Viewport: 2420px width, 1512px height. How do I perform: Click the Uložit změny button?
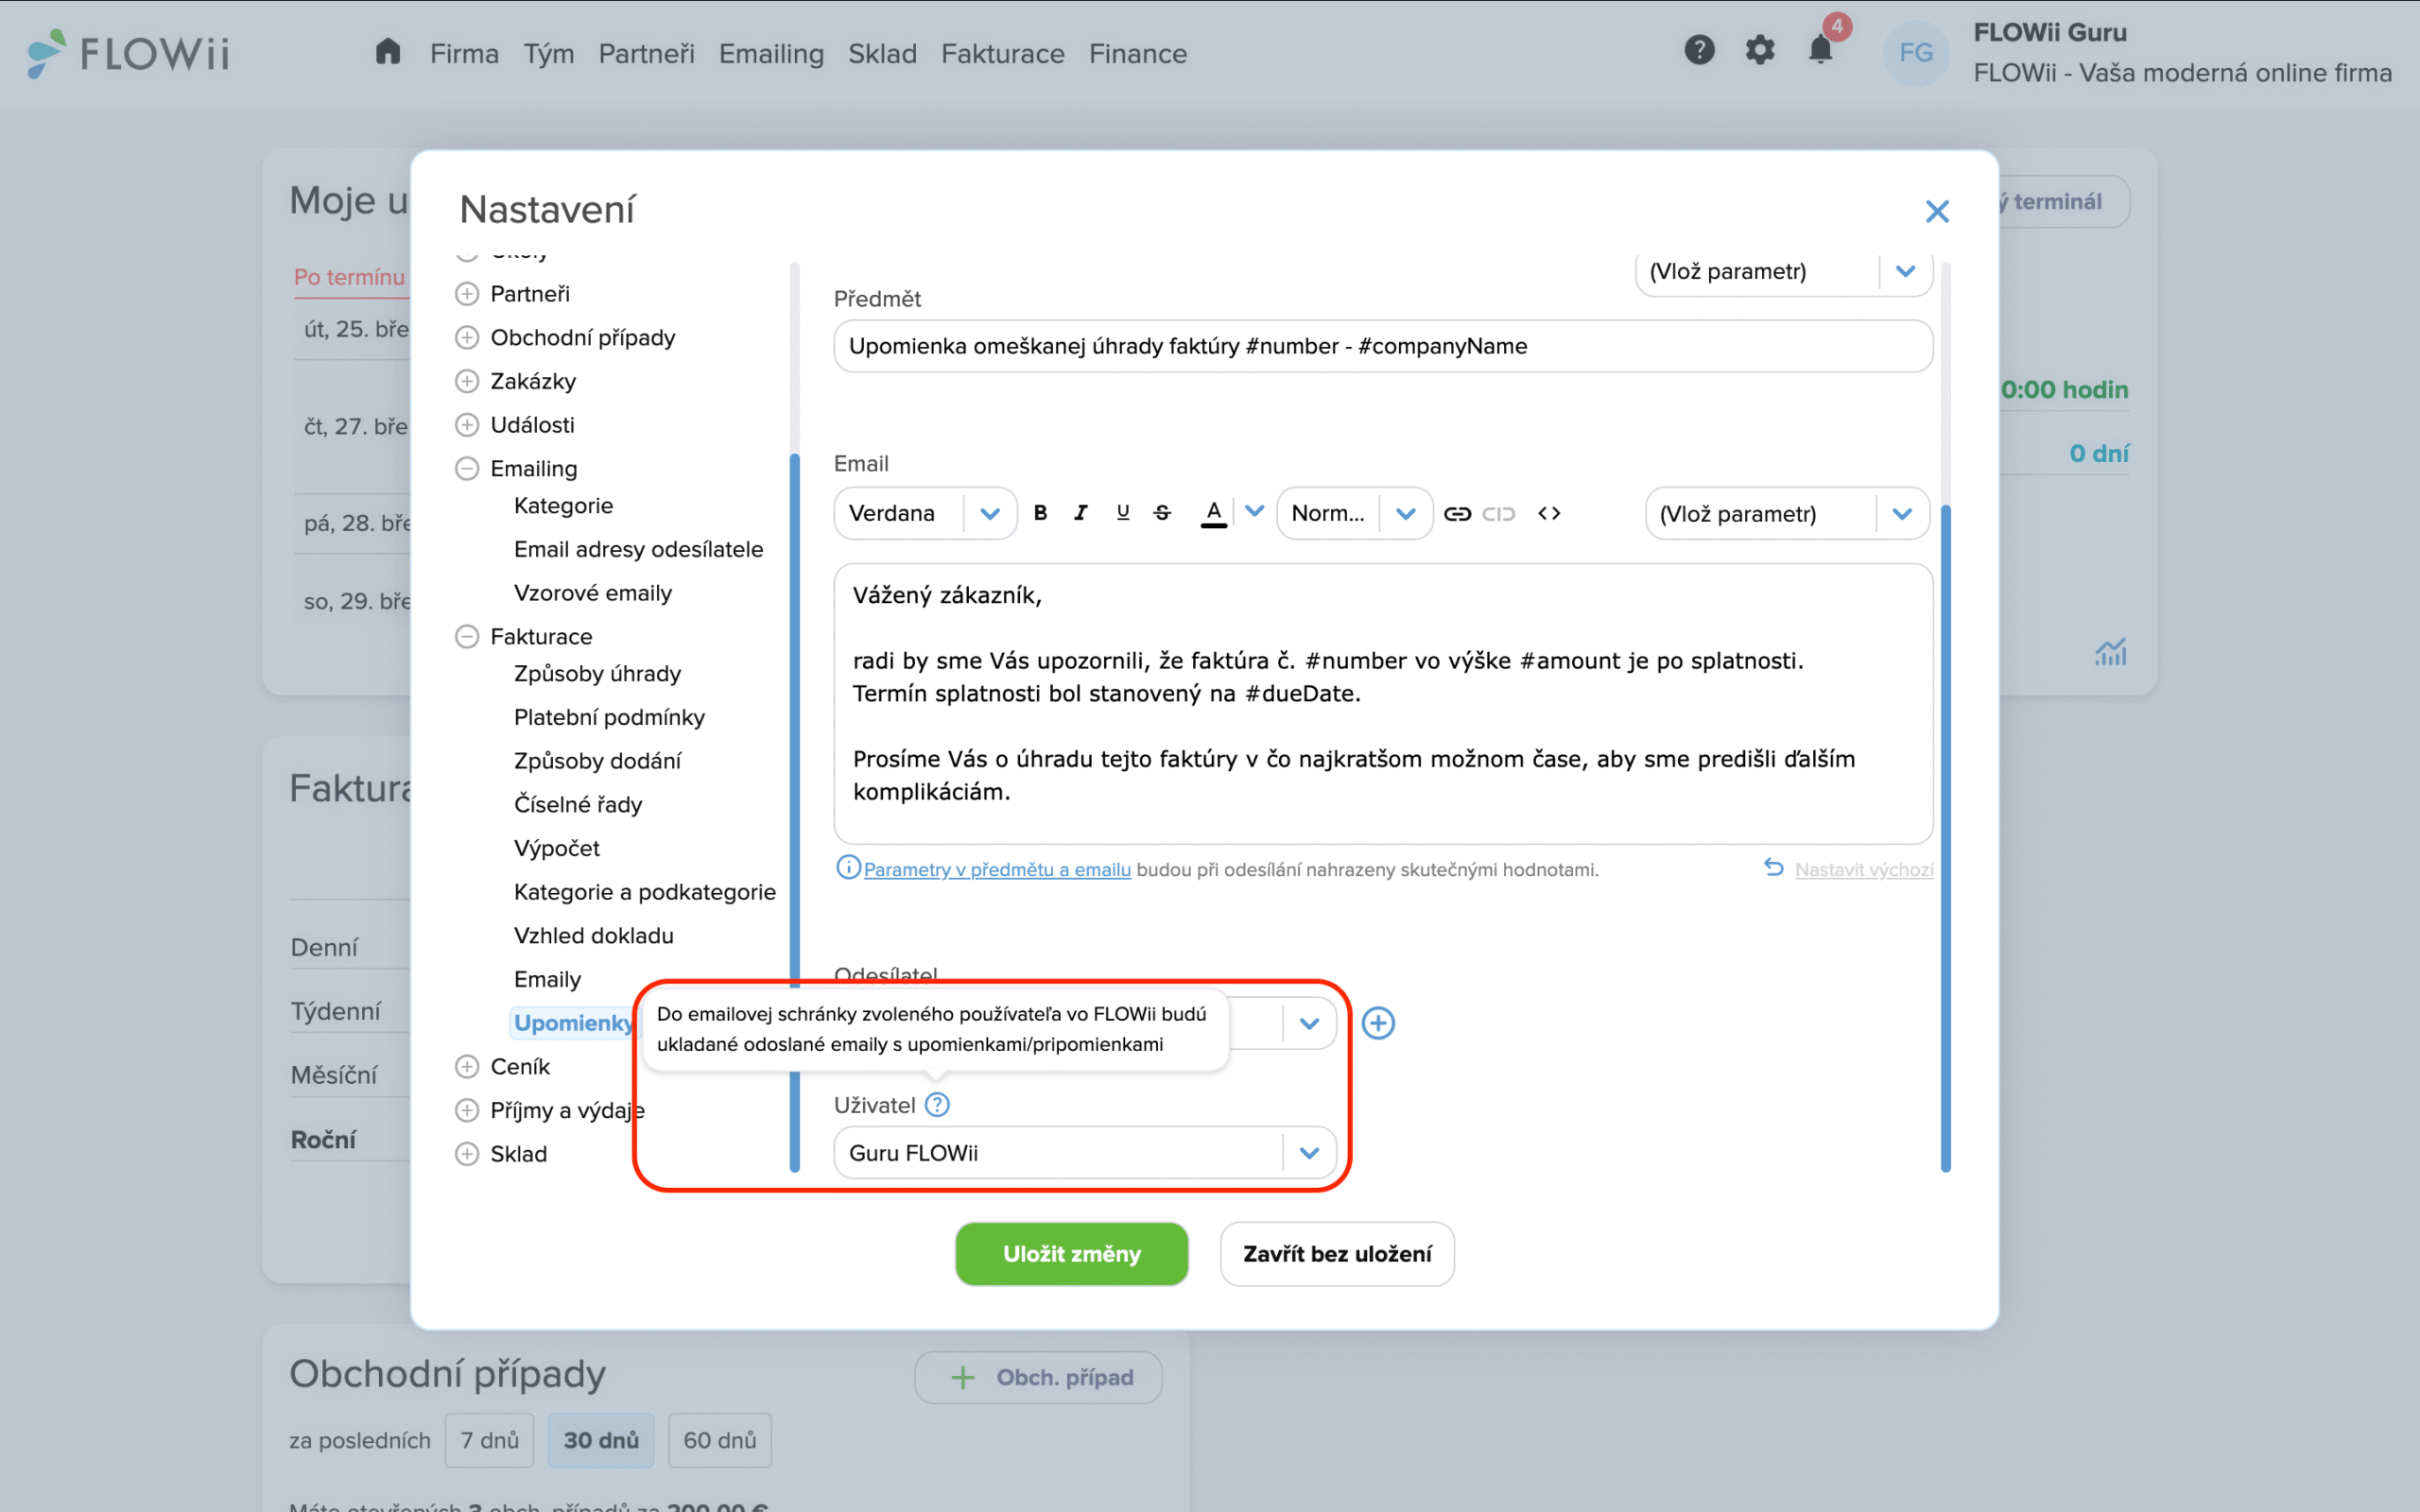tap(1071, 1254)
